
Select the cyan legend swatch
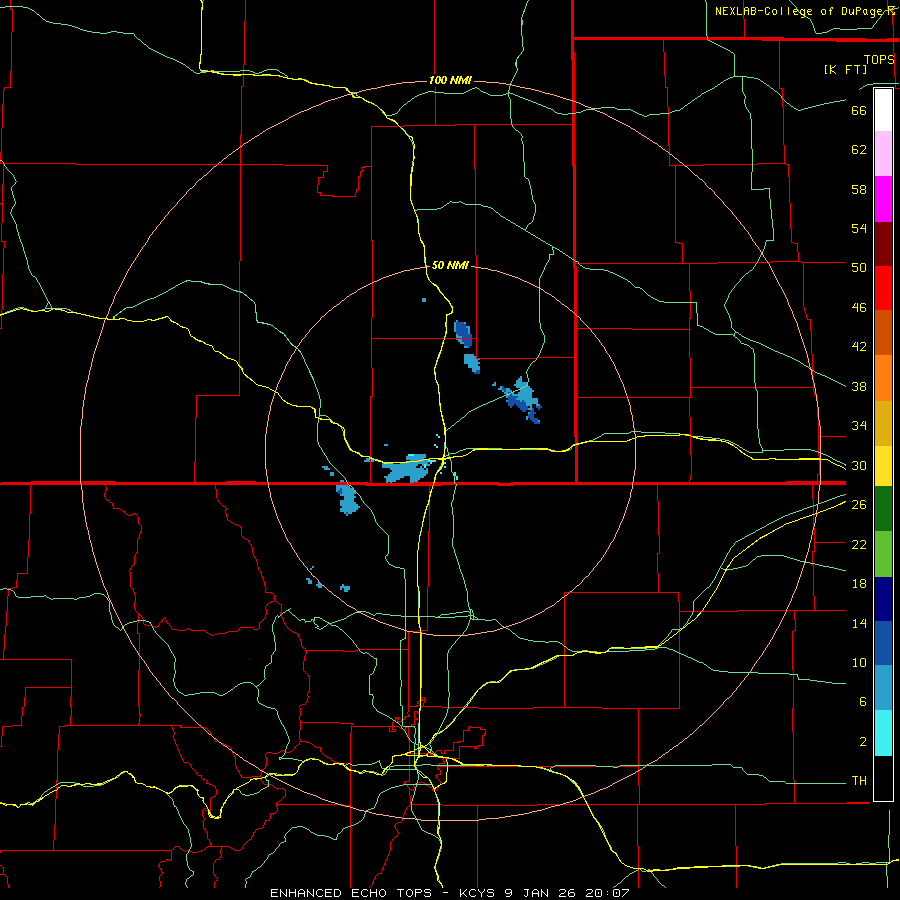(883, 732)
